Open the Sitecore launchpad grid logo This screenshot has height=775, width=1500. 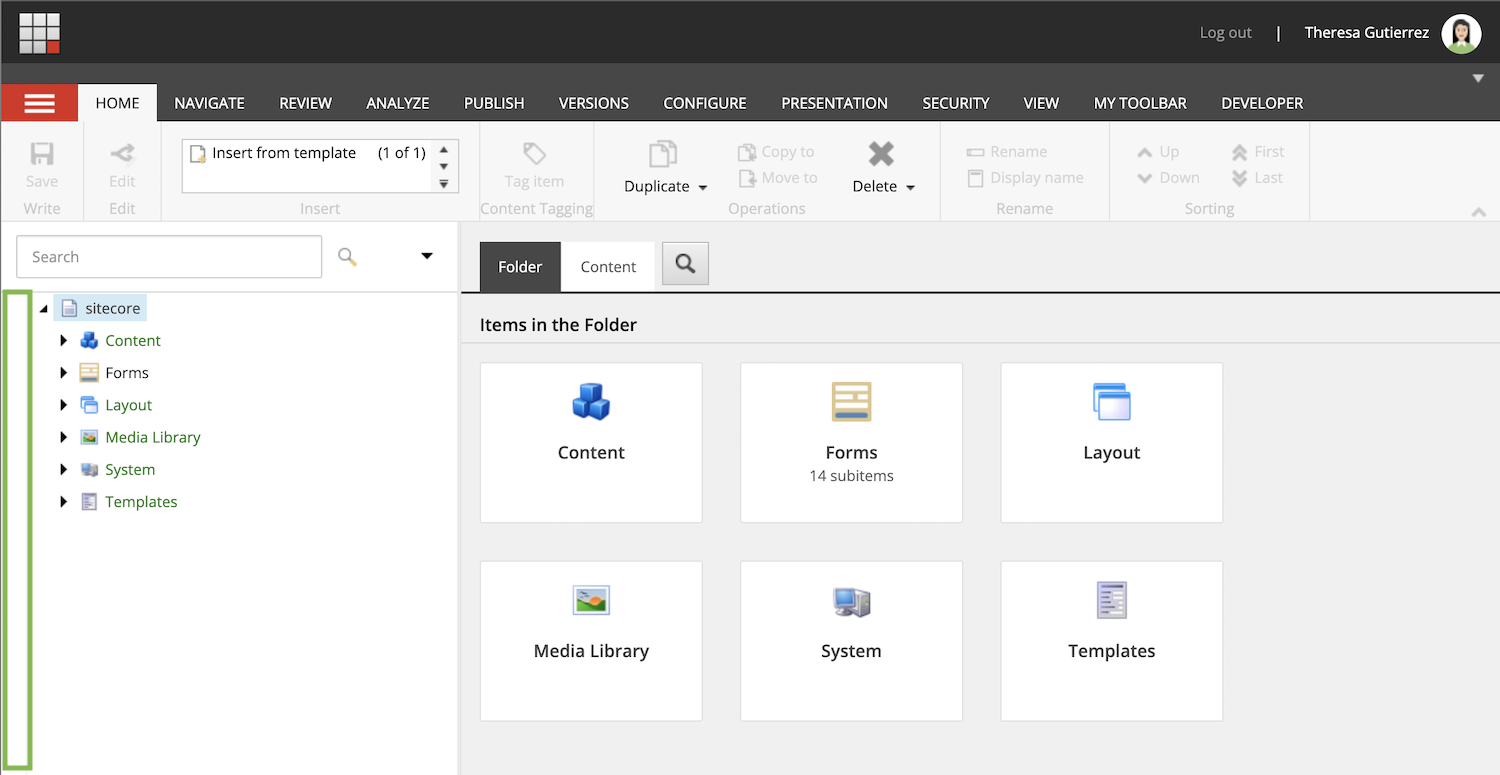tap(40, 33)
